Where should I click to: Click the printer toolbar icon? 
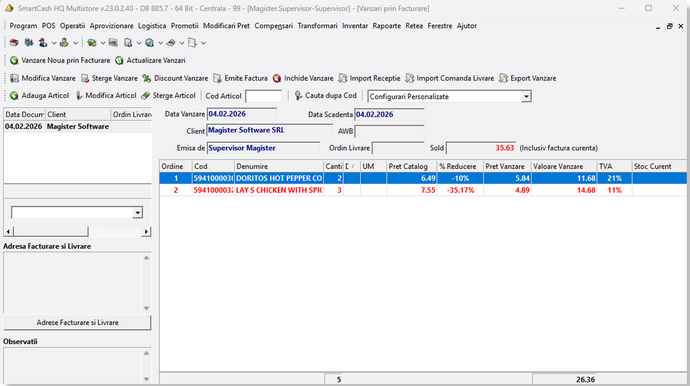click(x=171, y=43)
